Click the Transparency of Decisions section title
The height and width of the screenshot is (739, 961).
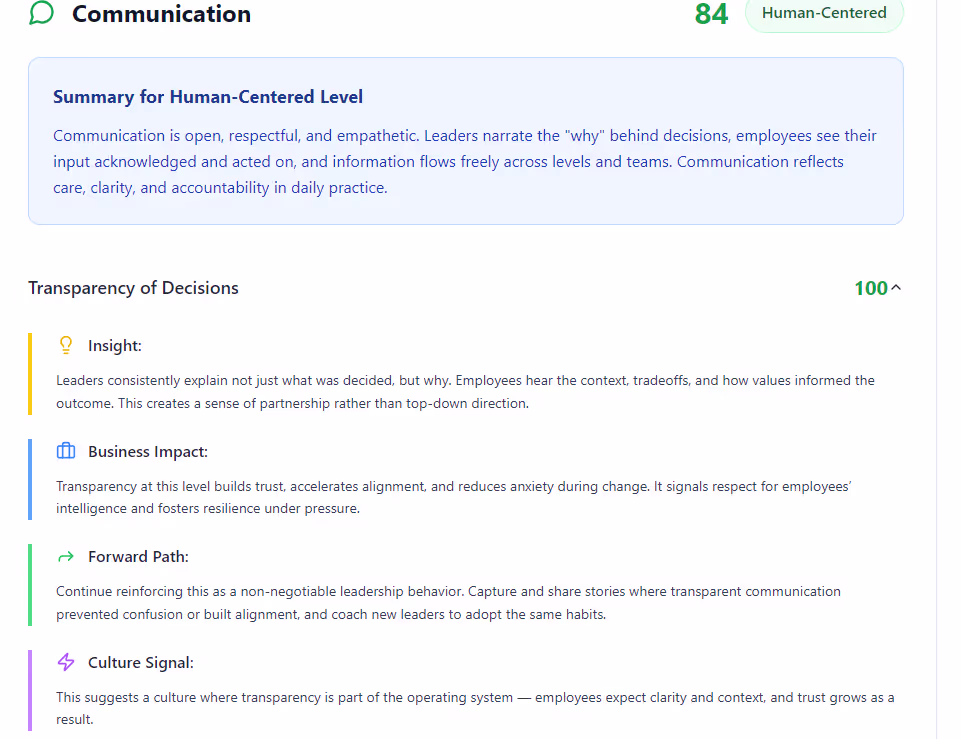(133, 288)
